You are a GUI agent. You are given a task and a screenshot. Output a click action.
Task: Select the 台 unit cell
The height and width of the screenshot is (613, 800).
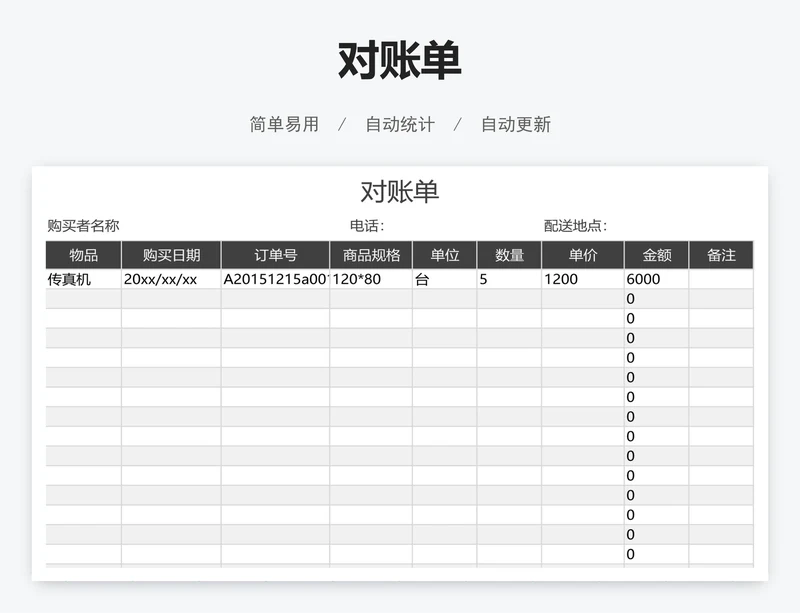[445, 279]
